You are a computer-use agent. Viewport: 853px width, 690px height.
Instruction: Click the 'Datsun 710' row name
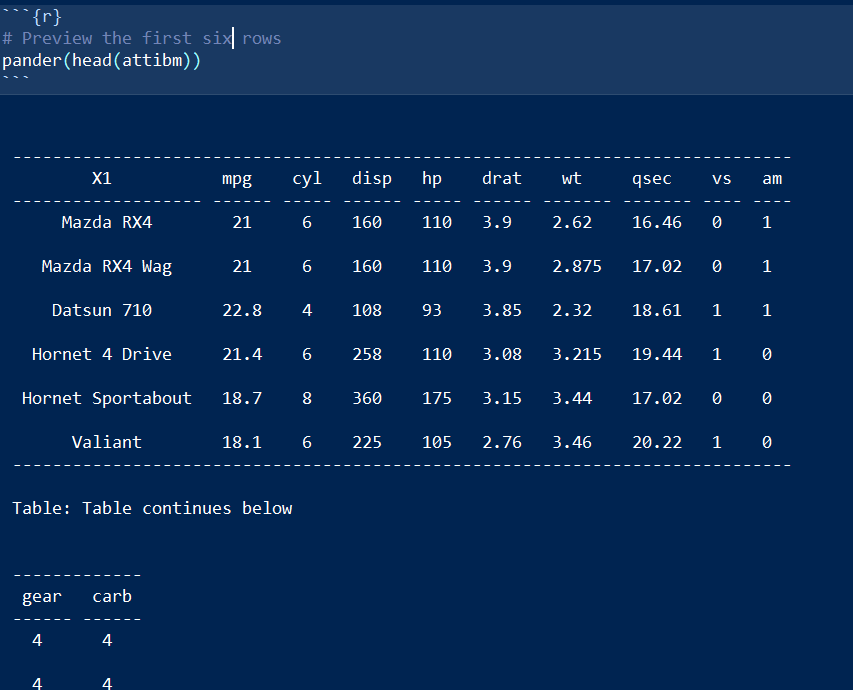102,310
